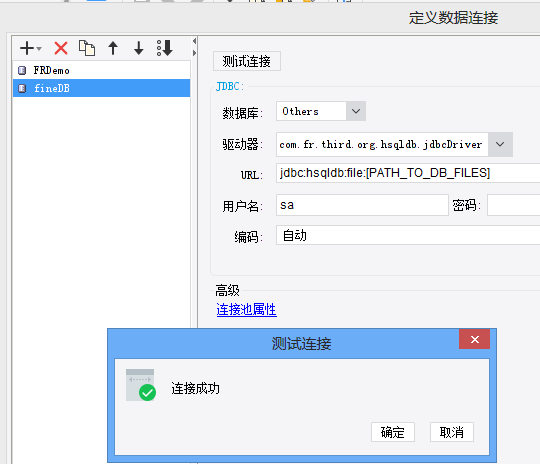Image resolution: width=540 pixels, height=464 pixels.
Task: Close the 测试连接 dialog with X
Action: pyautogui.click(x=475, y=339)
